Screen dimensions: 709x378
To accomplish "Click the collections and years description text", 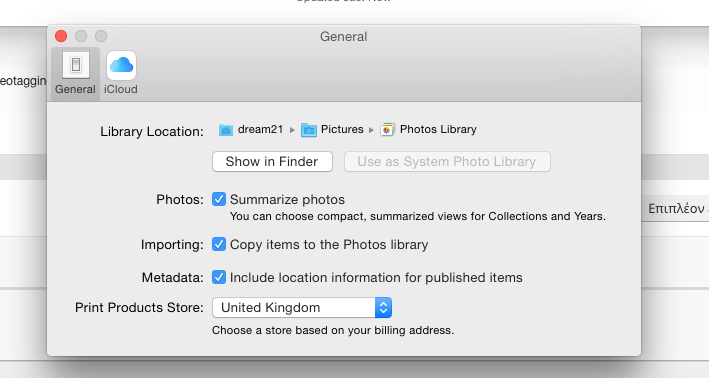I will coord(418,216).
